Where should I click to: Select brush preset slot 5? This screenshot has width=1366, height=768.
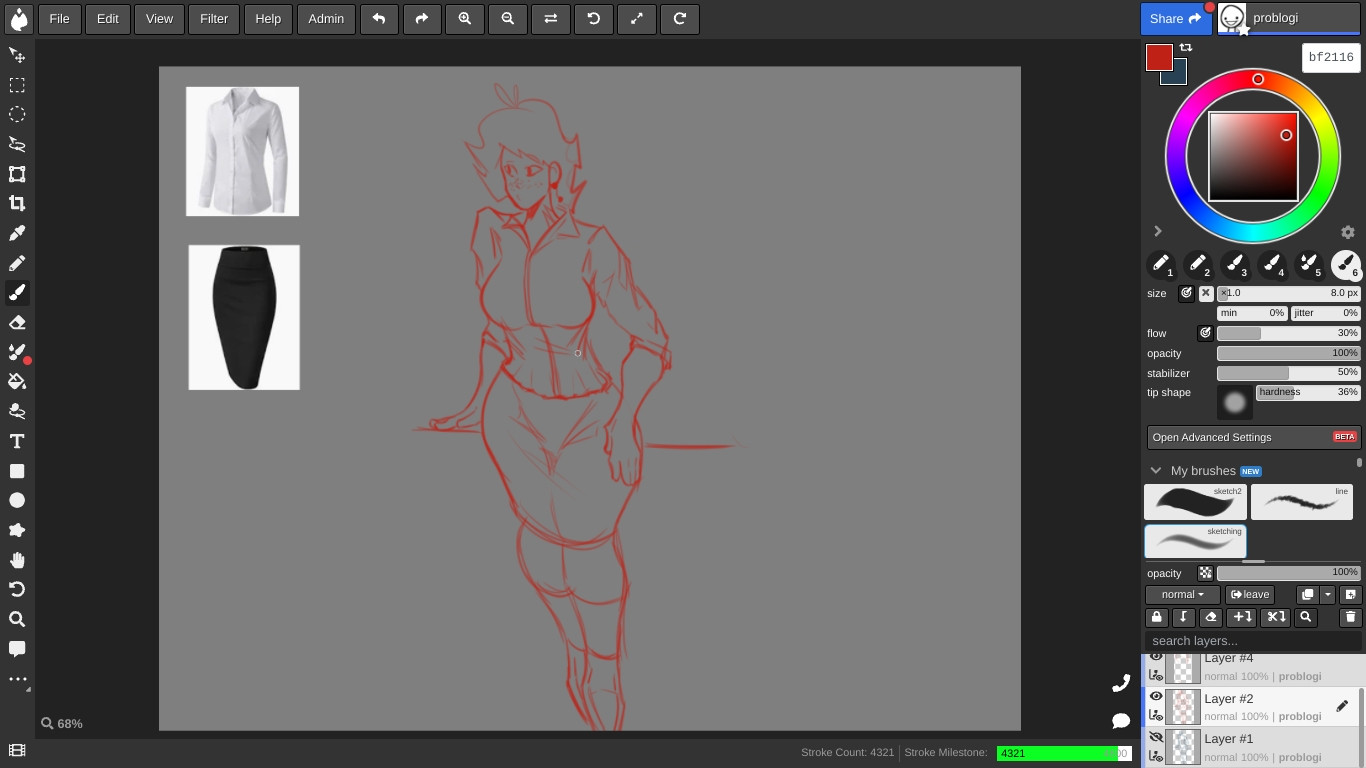(1309, 265)
